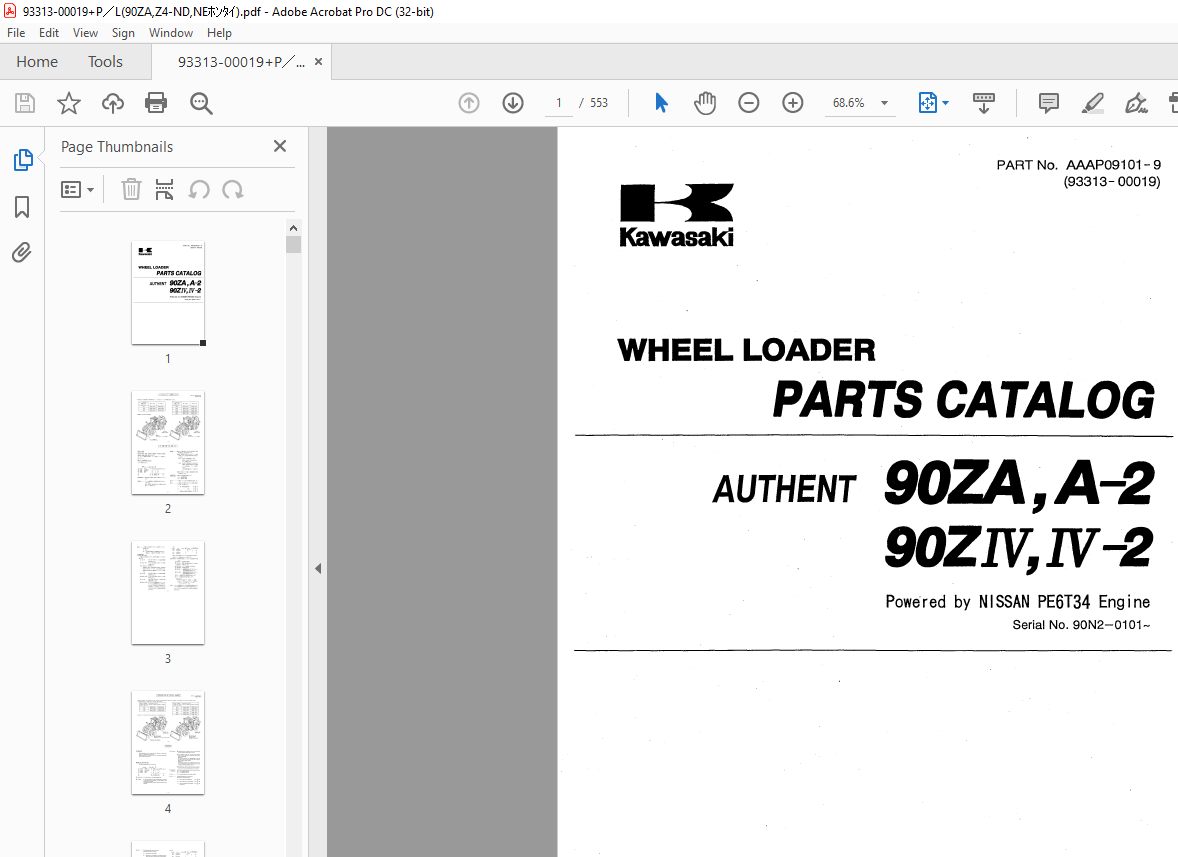Rotate page counterclockwise icon
The height and width of the screenshot is (857, 1178).
click(199, 189)
